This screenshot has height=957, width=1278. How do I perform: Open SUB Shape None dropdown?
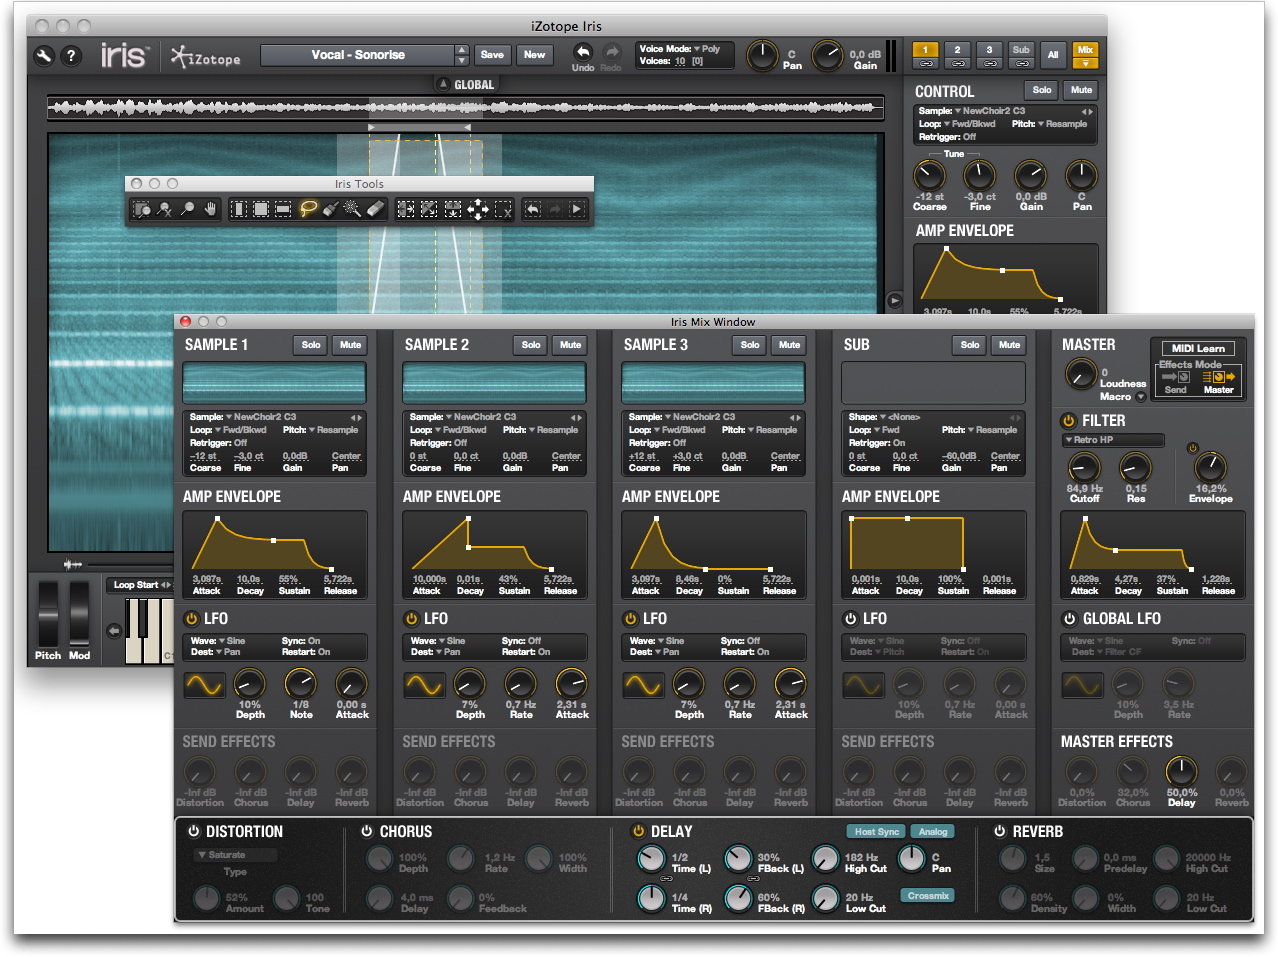[x=899, y=417]
